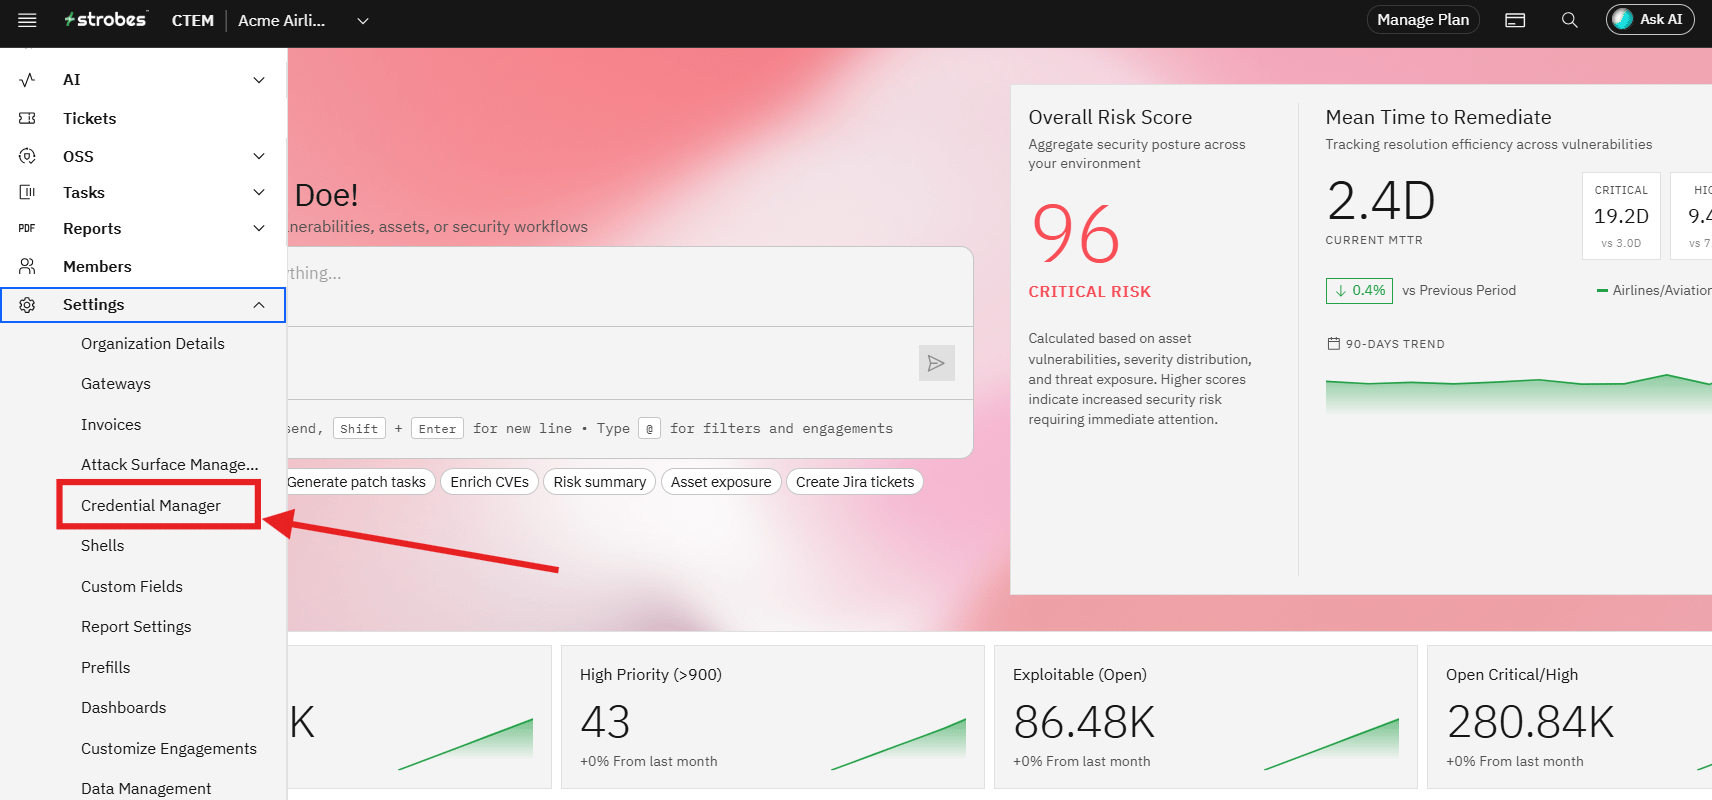Viewport: 1712px width, 800px height.
Task: Click the Critical 19.2D MTTR card
Action: 1621,216
